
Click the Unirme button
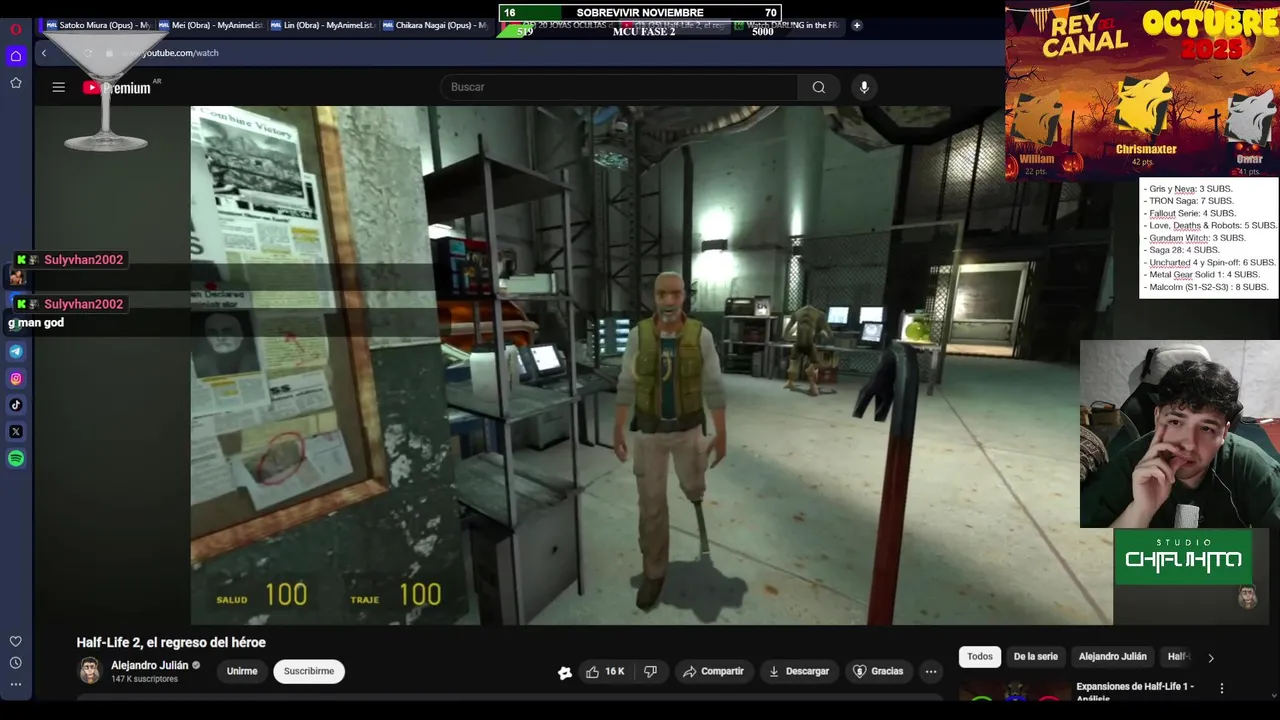point(242,672)
